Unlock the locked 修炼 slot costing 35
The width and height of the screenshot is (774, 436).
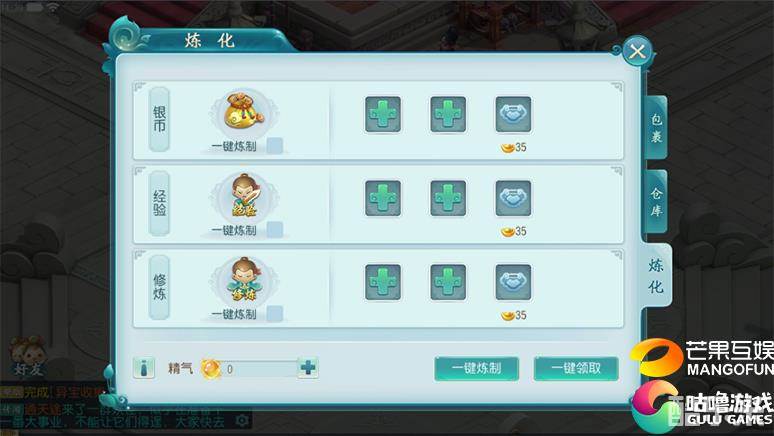click(x=513, y=282)
